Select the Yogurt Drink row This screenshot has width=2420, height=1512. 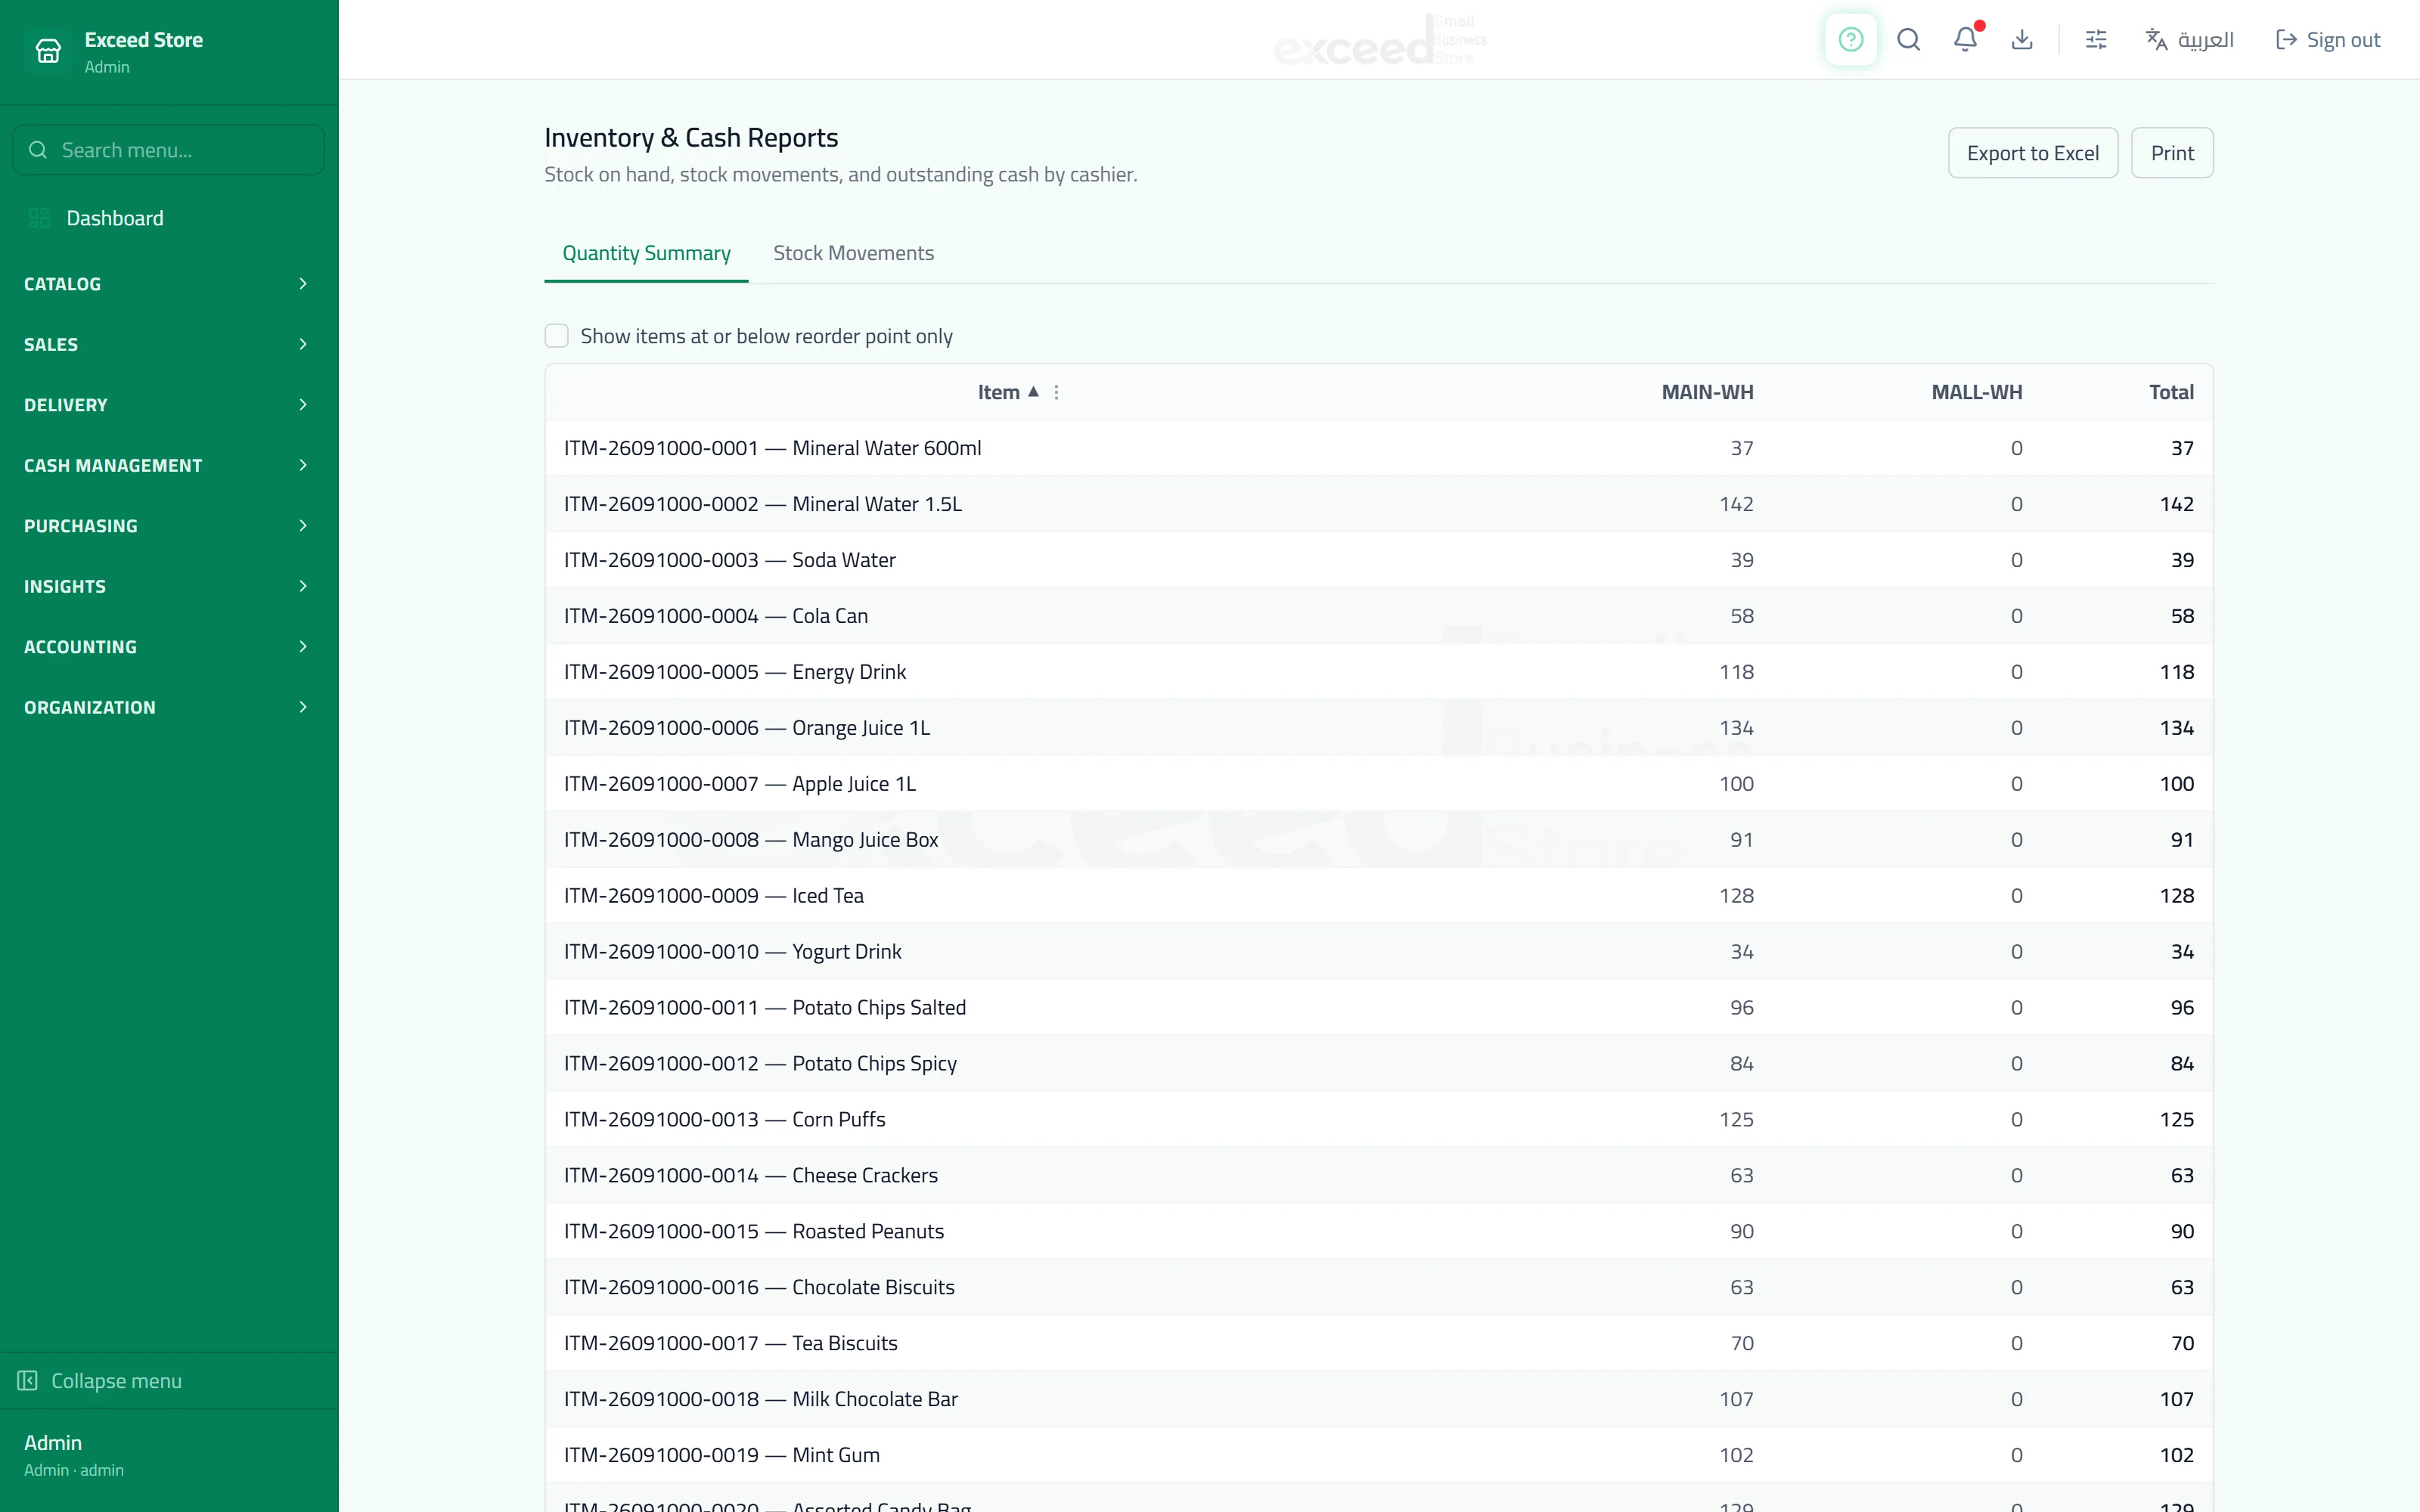pyautogui.click(x=1379, y=952)
